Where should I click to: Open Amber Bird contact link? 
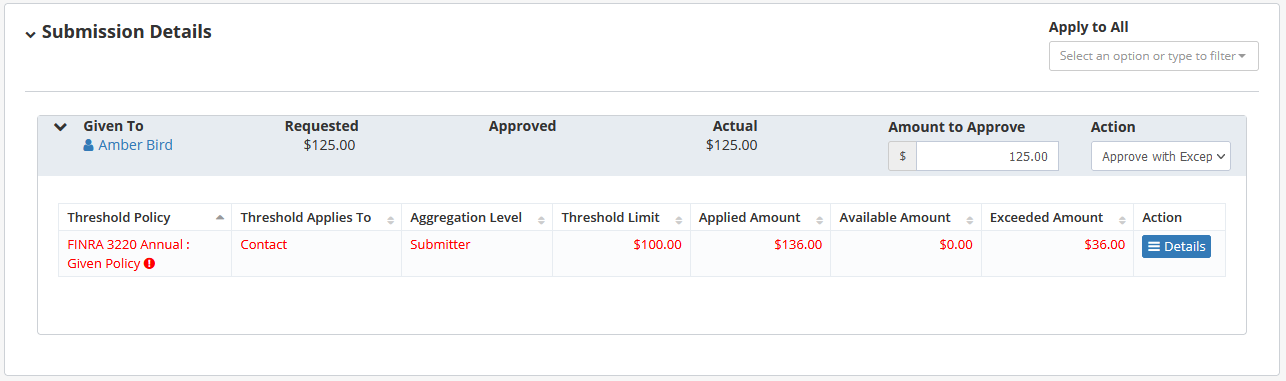[135, 145]
